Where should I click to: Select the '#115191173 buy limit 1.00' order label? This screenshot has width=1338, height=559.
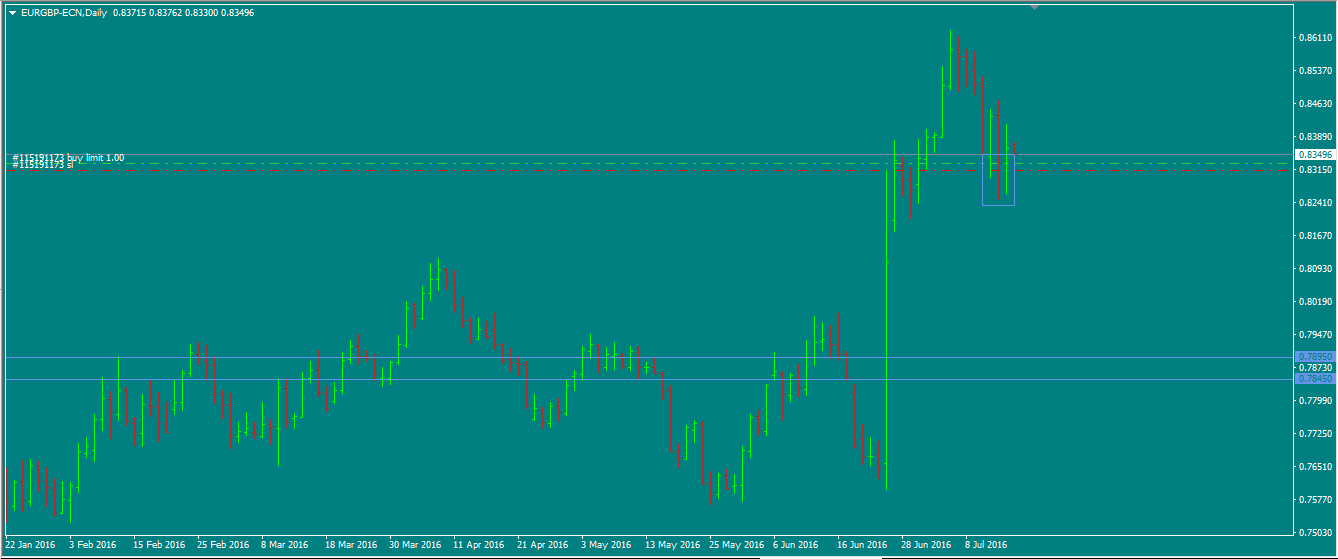[x=68, y=158]
